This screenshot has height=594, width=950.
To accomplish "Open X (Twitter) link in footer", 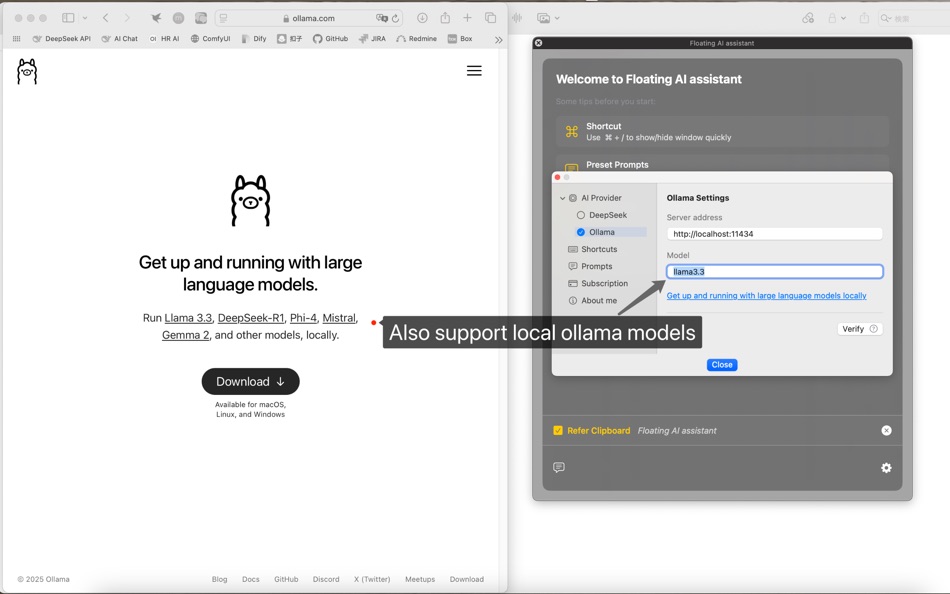I will point(372,579).
